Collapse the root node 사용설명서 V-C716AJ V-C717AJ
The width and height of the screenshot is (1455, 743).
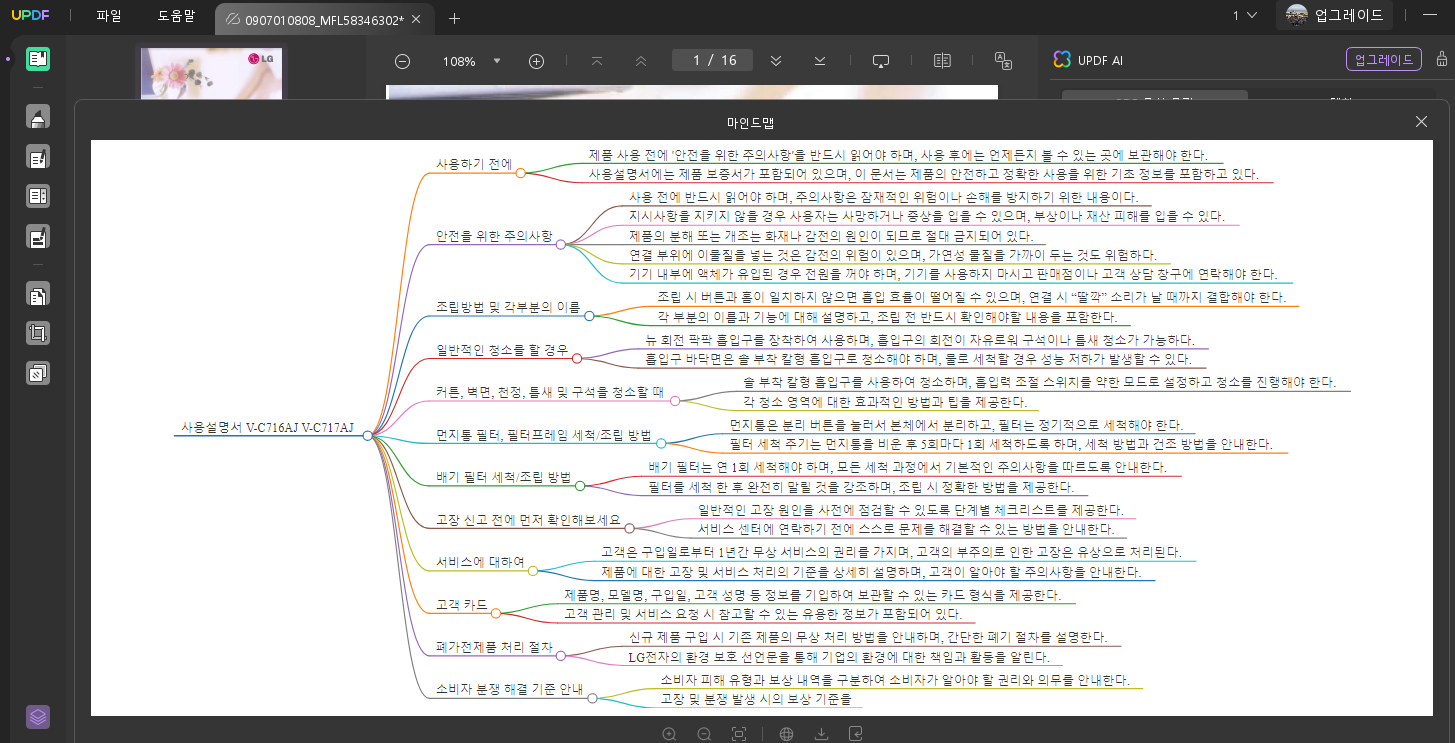point(368,436)
